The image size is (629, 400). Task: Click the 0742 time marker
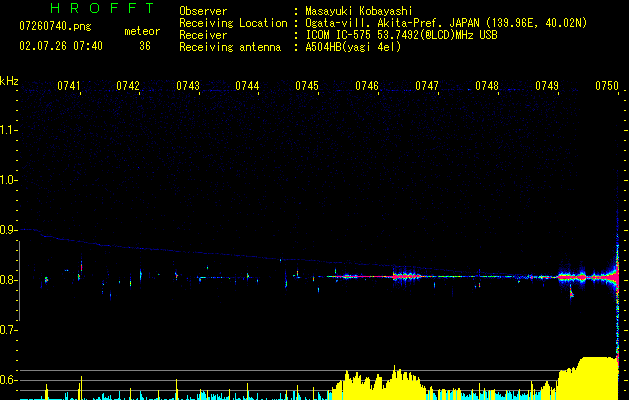(128, 86)
